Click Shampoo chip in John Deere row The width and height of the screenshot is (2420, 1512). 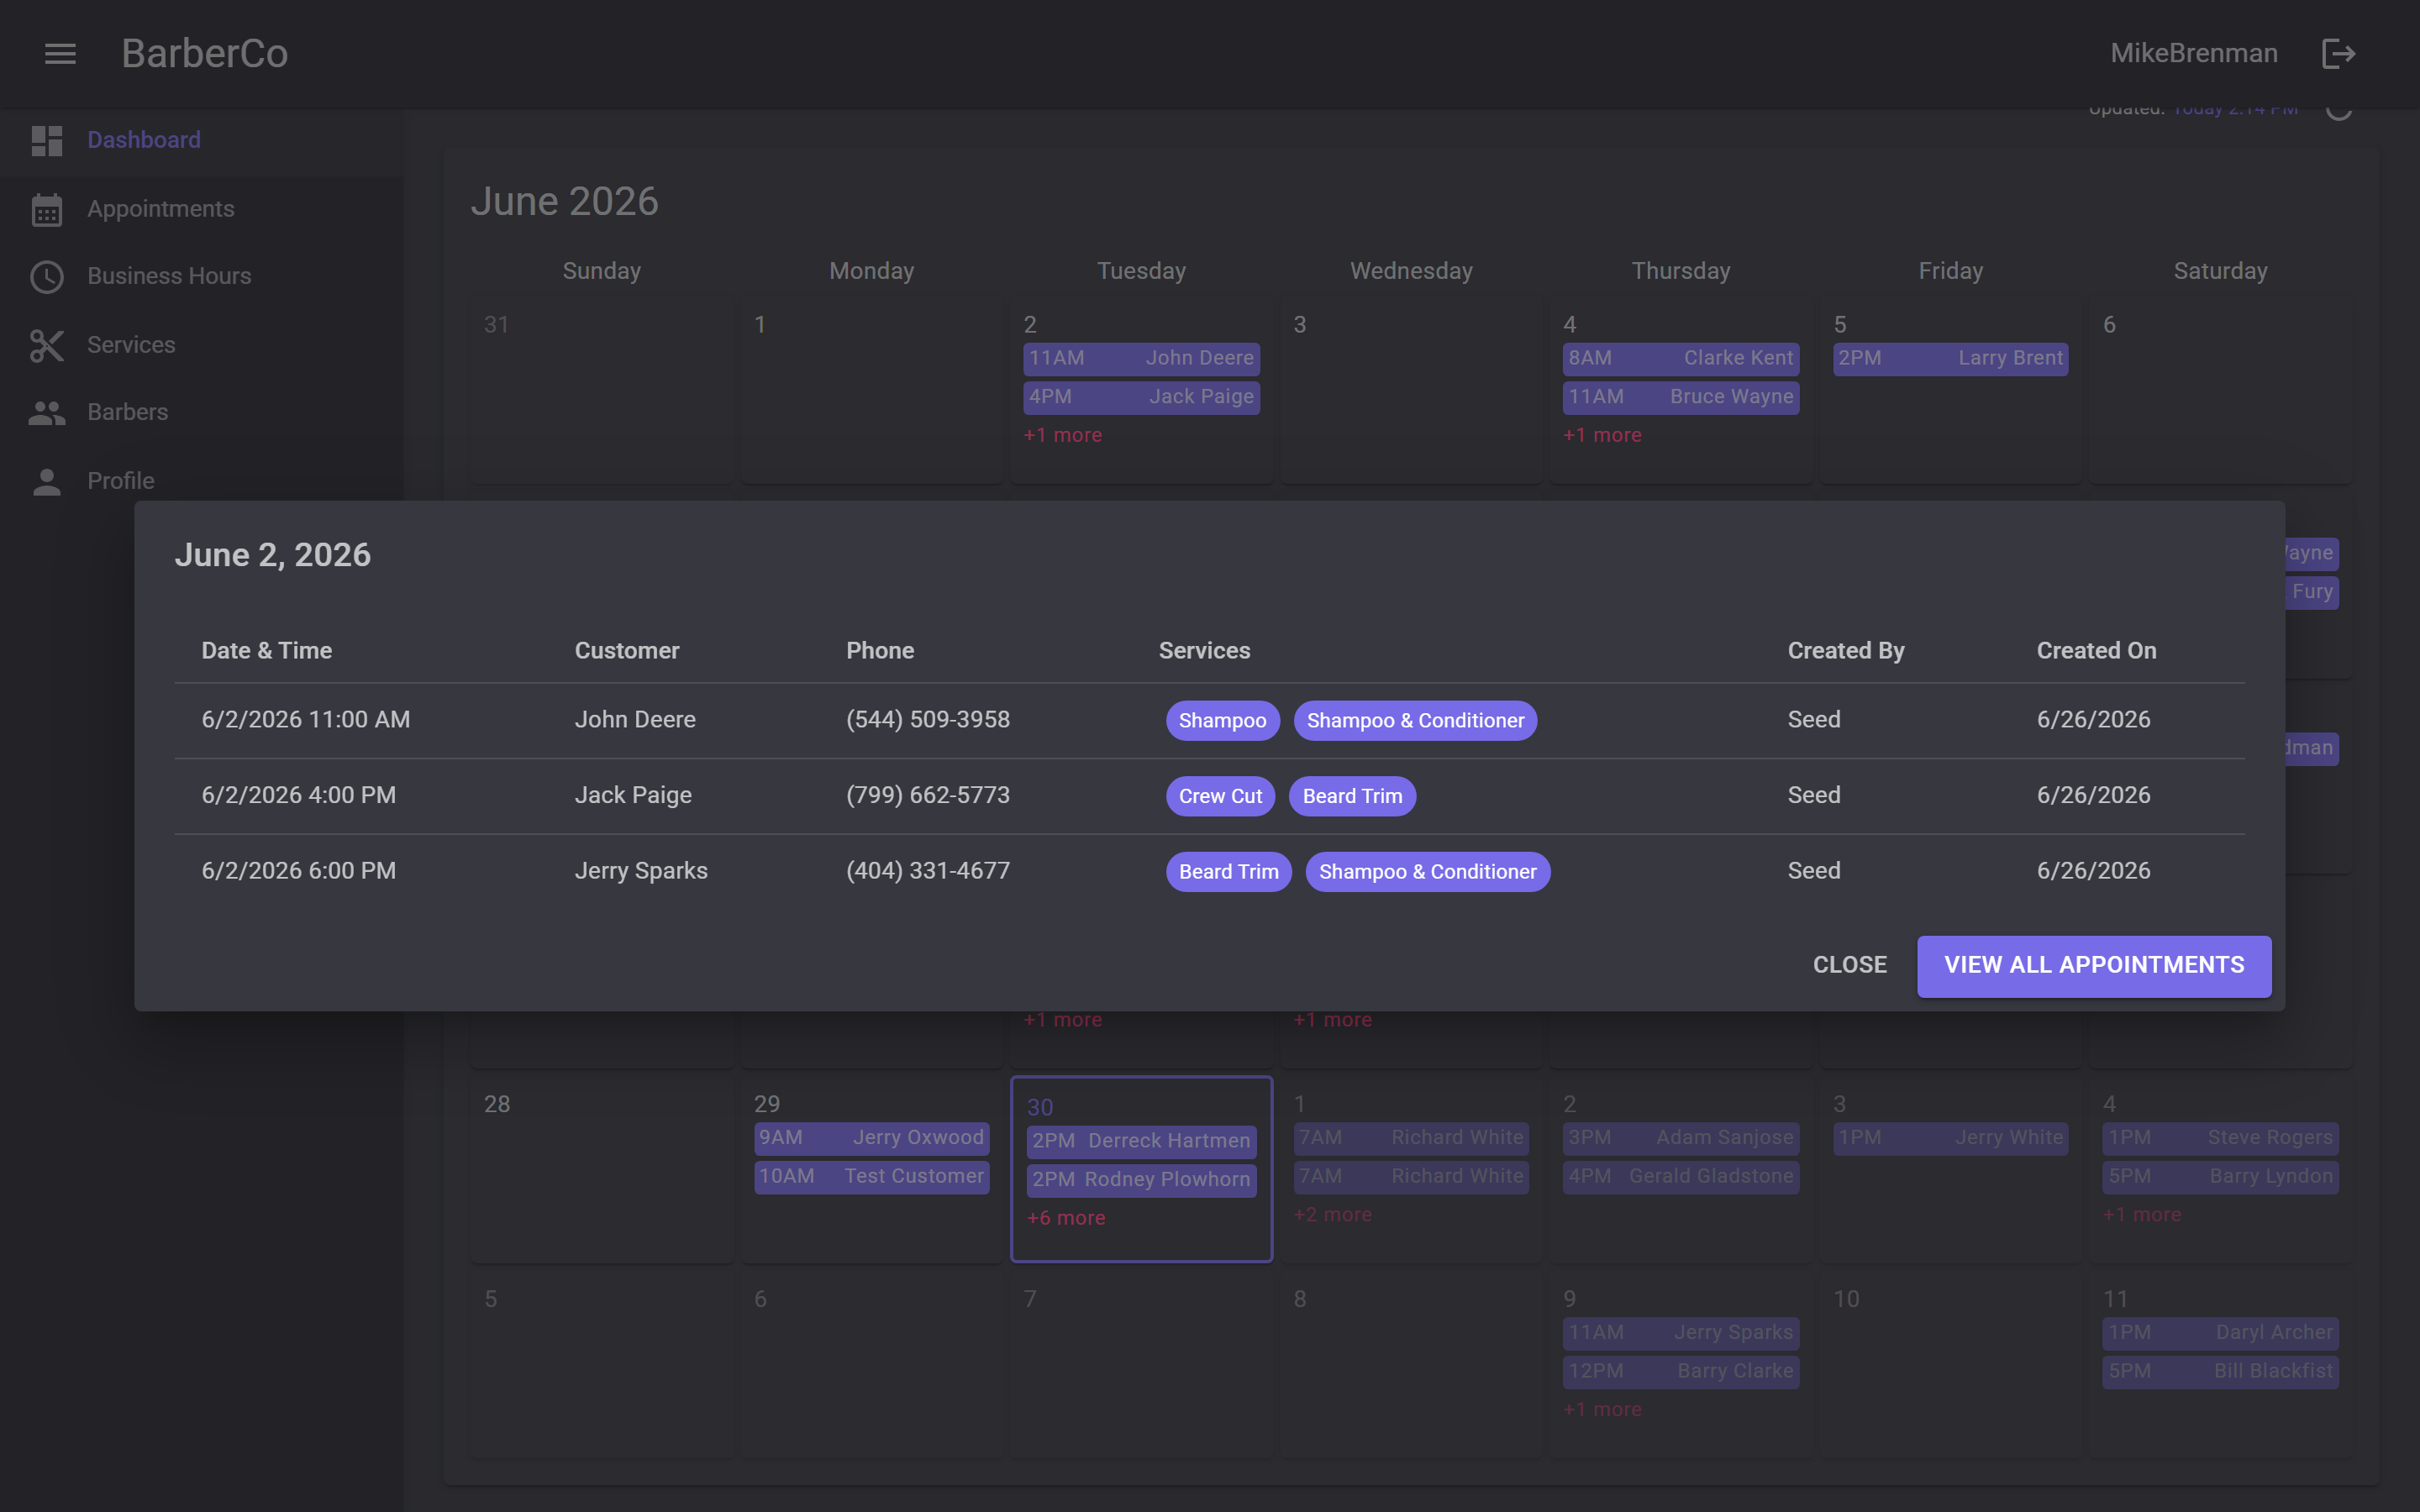coord(1222,721)
